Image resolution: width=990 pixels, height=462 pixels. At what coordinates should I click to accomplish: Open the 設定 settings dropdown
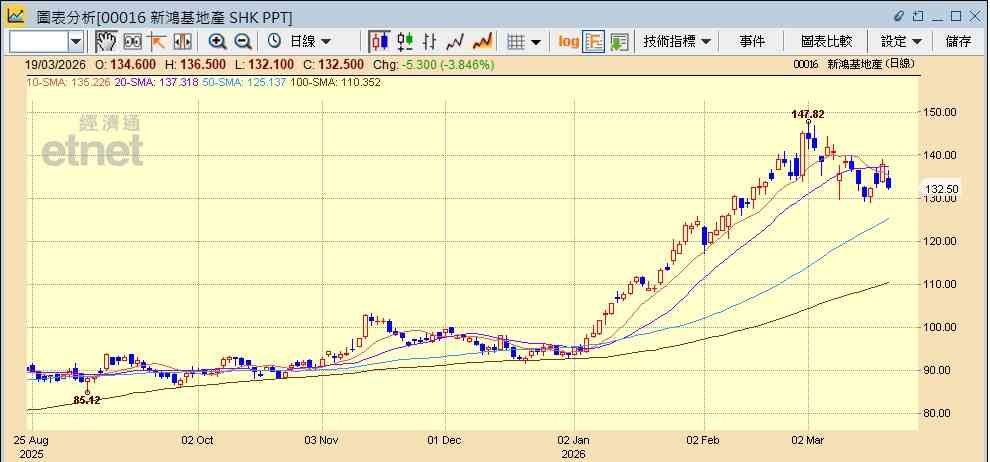point(901,42)
